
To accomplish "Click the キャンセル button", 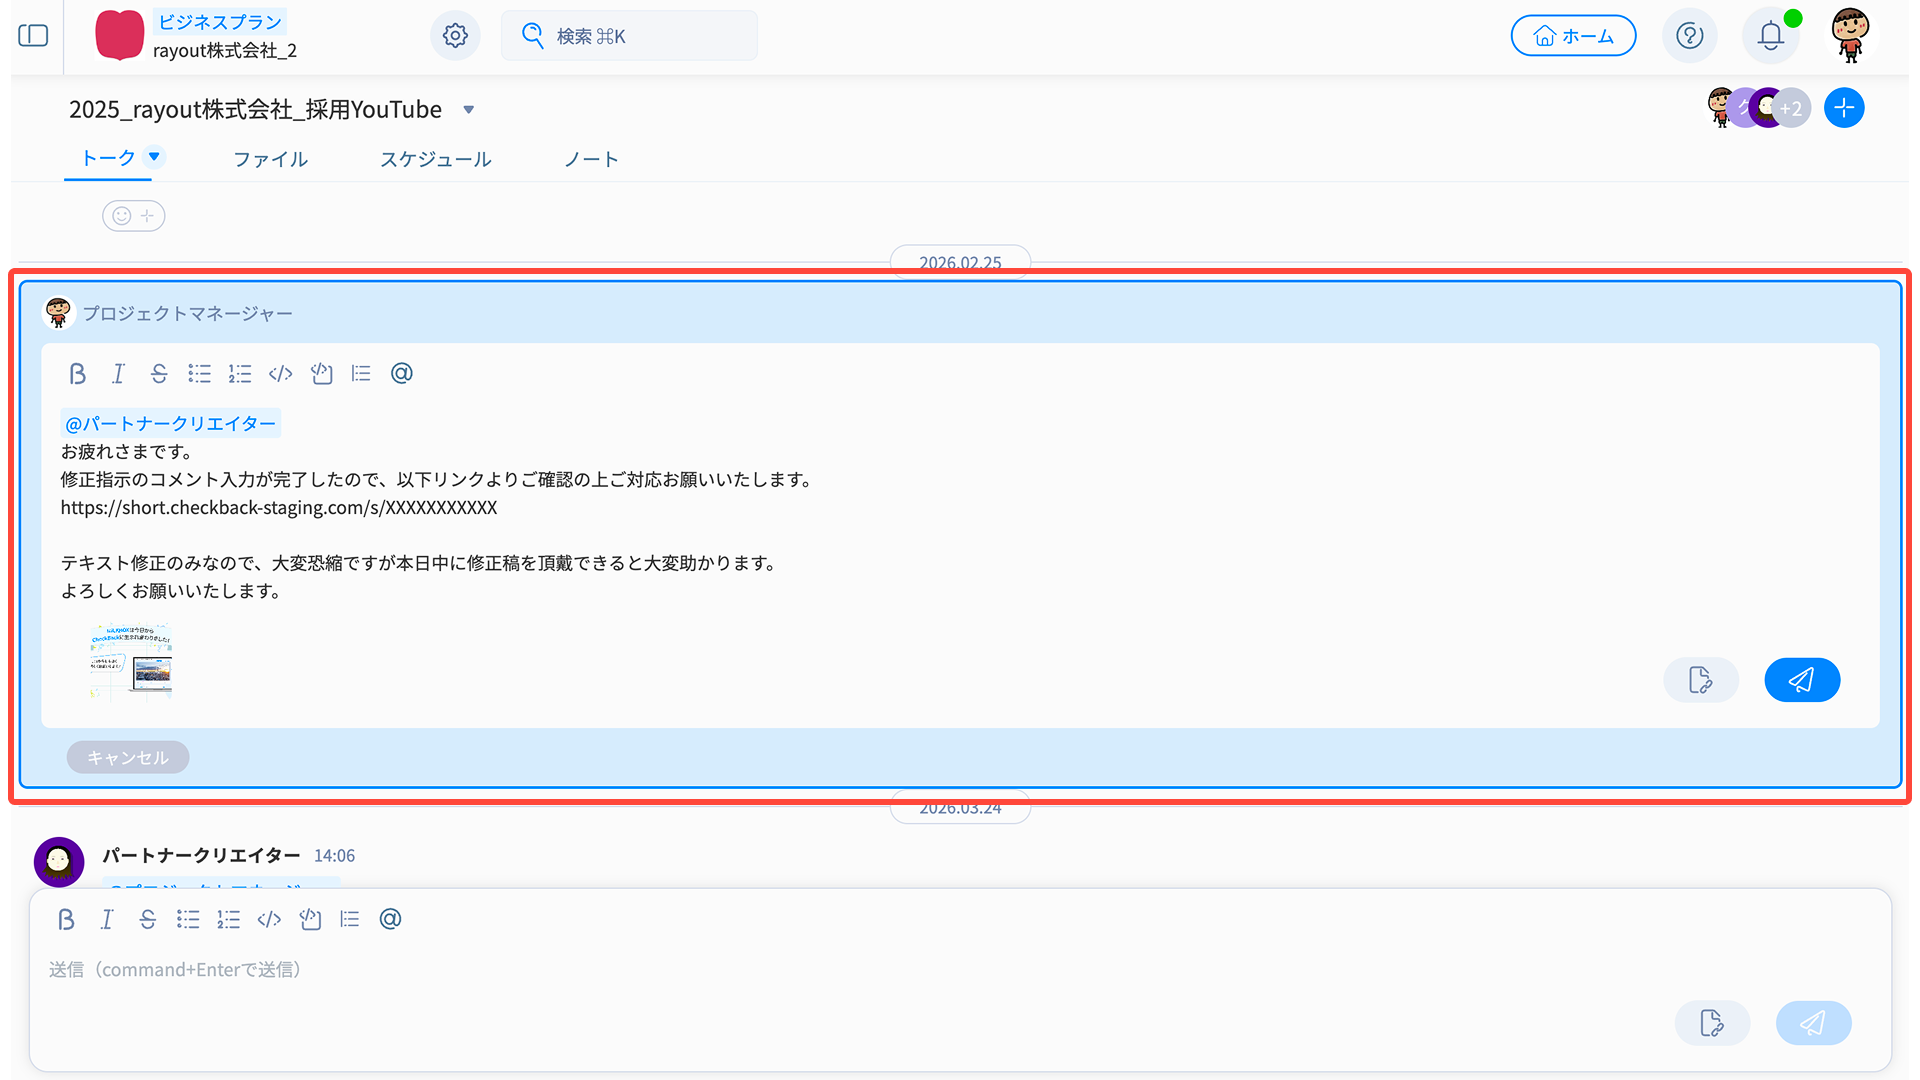I will pos(127,757).
